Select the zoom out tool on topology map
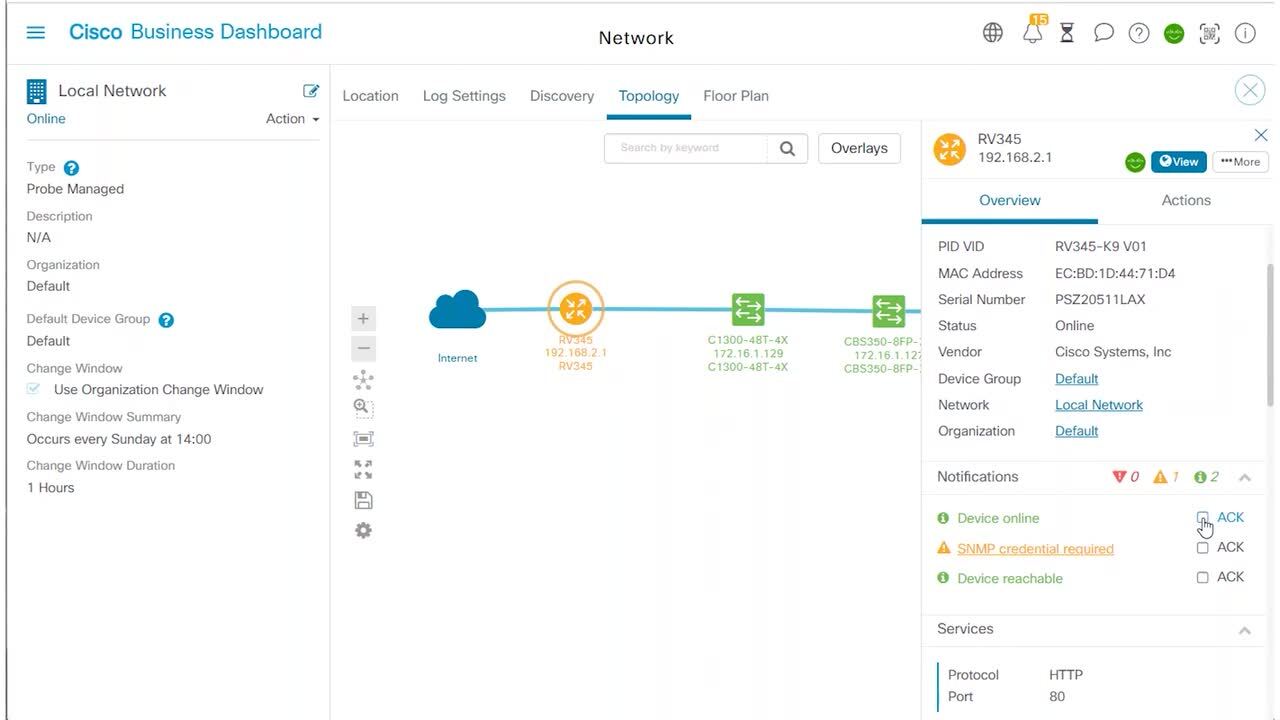The image size is (1280, 720). tap(363, 348)
